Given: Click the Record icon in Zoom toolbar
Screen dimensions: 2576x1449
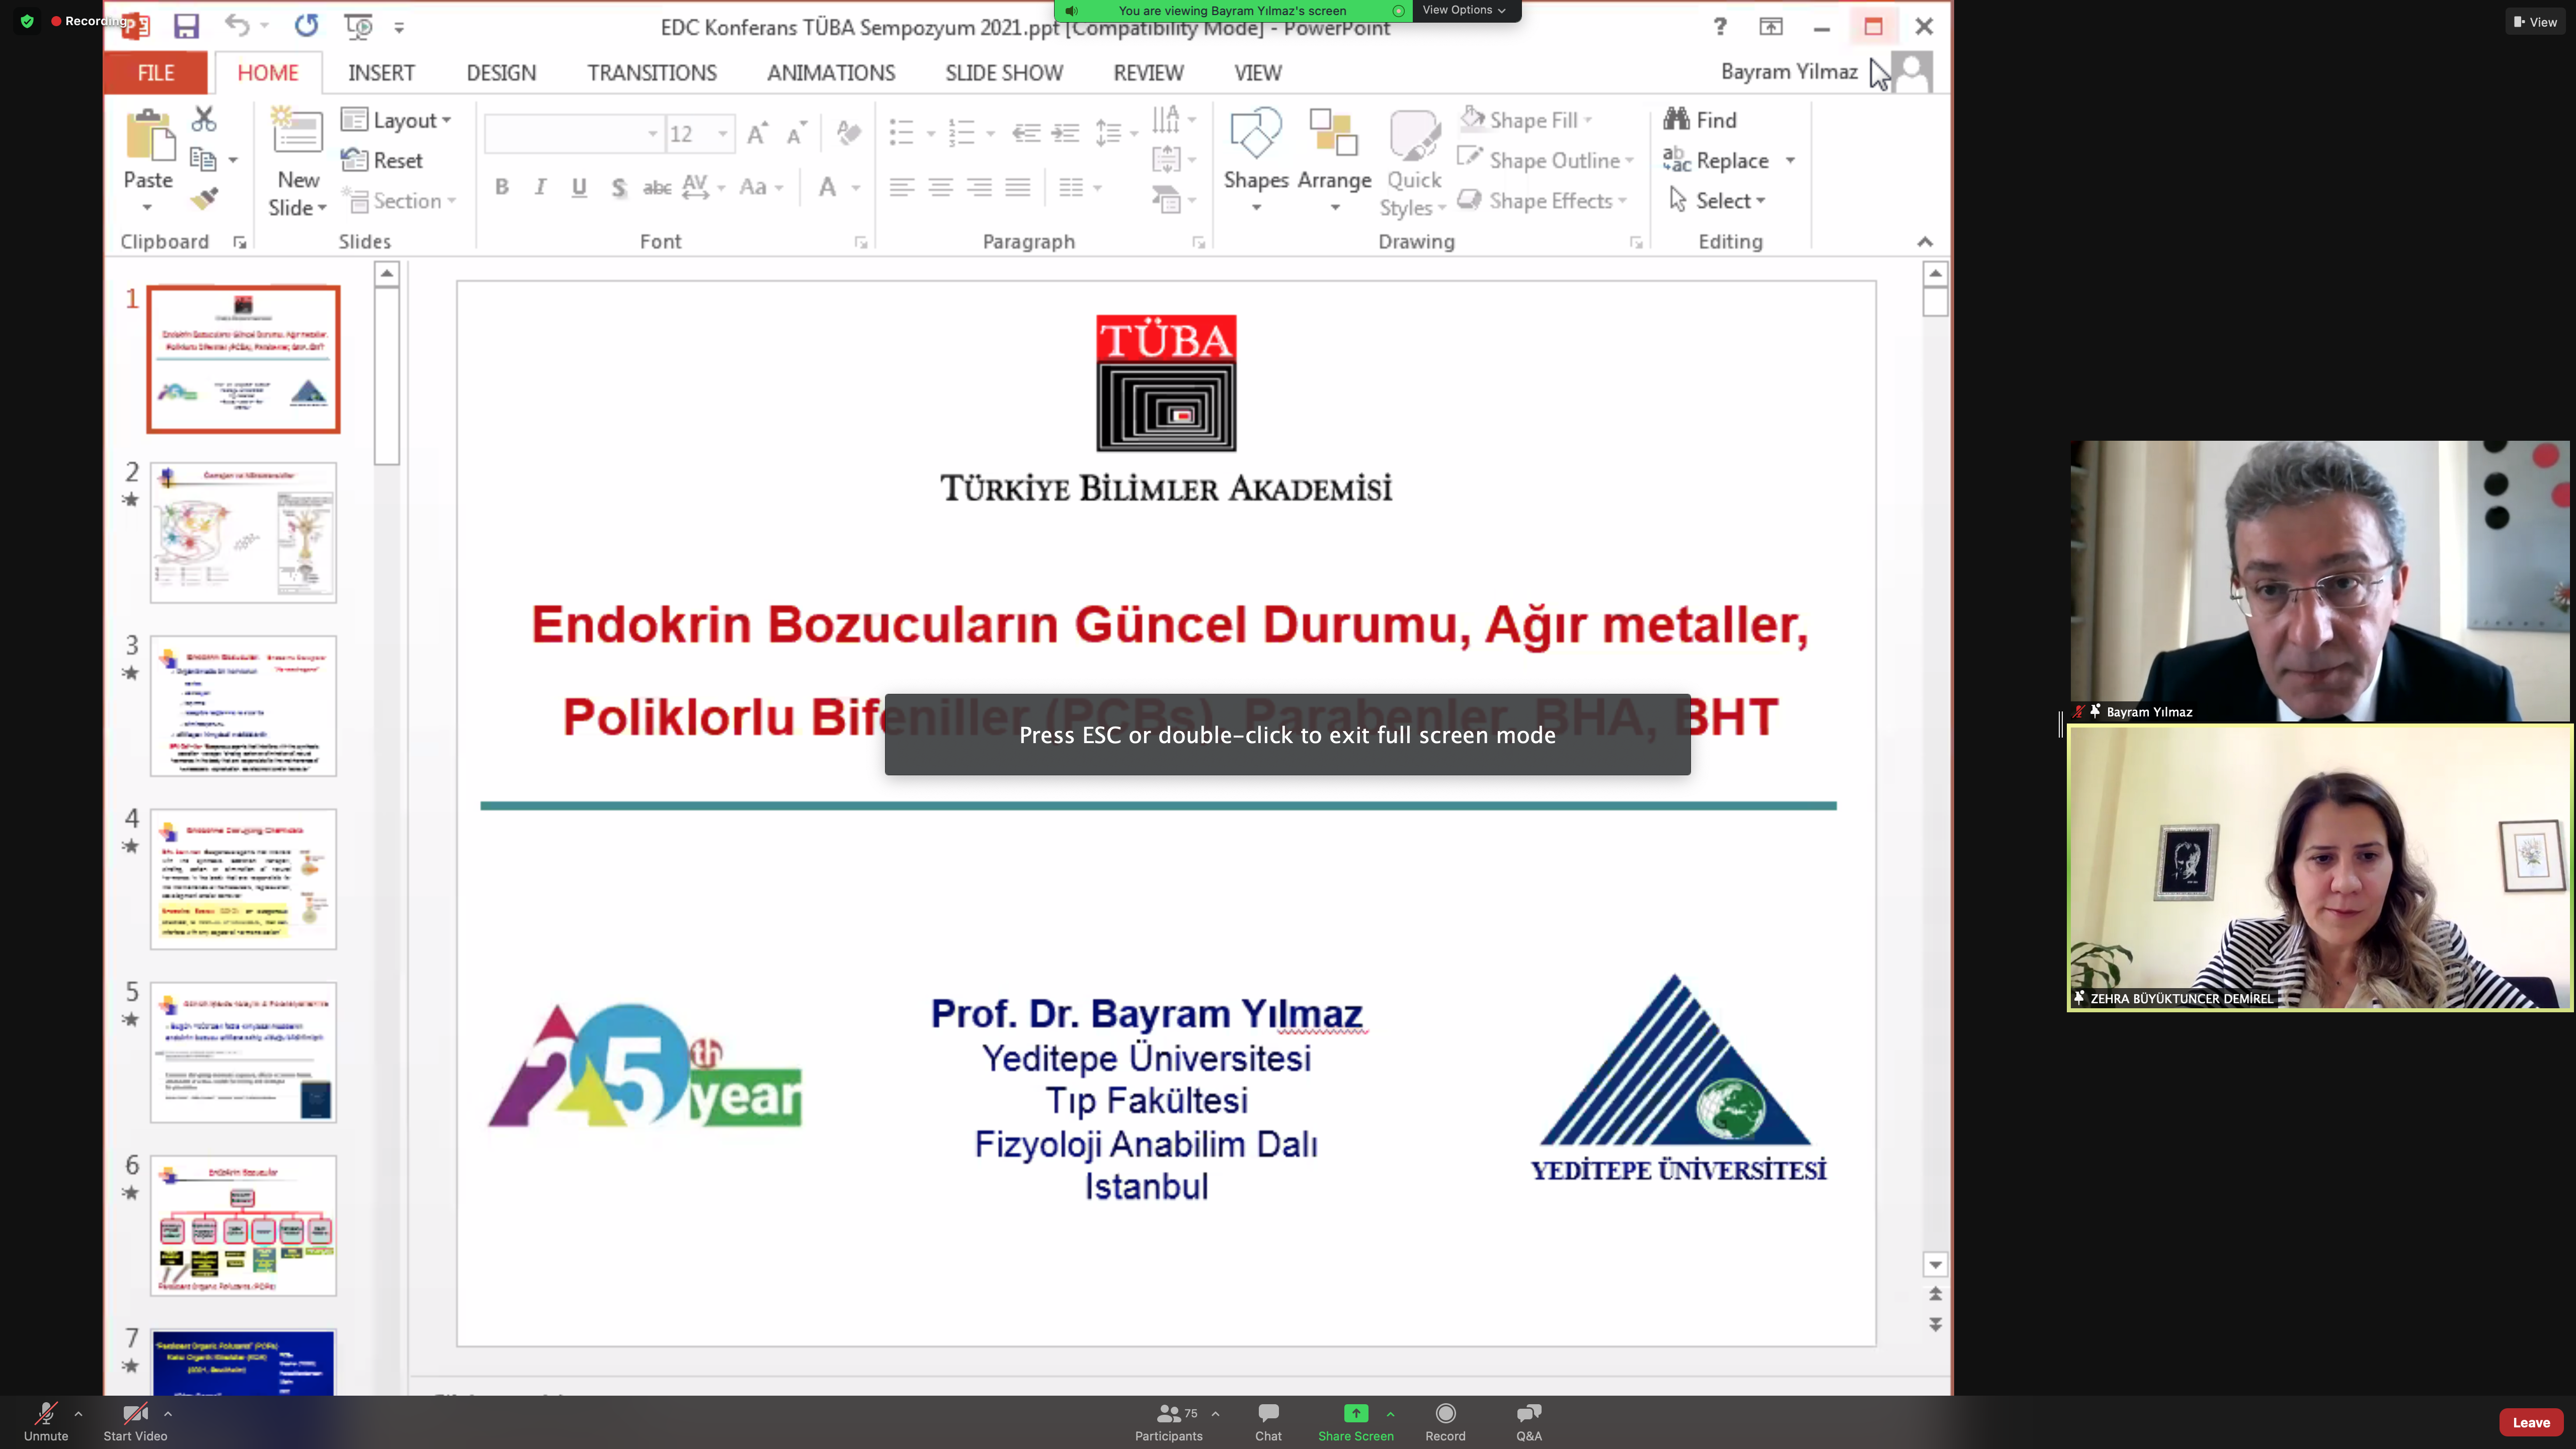Looking at the screenshot, I should click(x=1445, y=1421).
